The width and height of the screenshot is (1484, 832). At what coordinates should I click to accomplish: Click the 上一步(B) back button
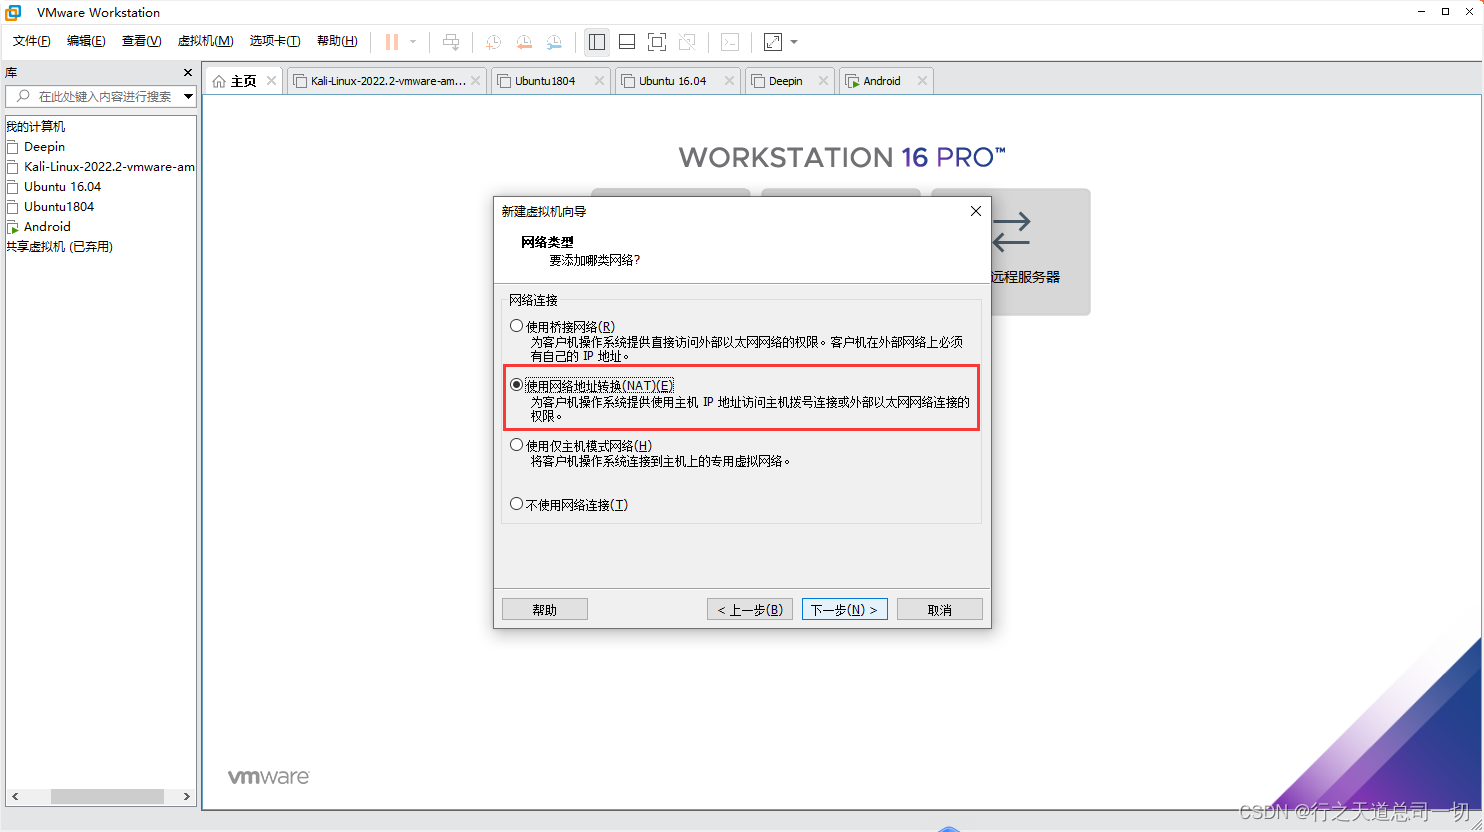click(x=750, y=609)
